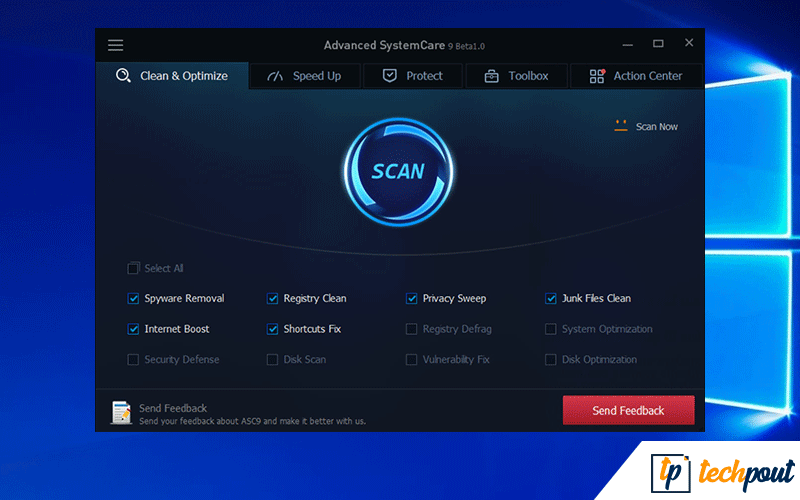Click the Action Center grid icon
The height and width of the screenshot is (500, 800).
(597, 76)
